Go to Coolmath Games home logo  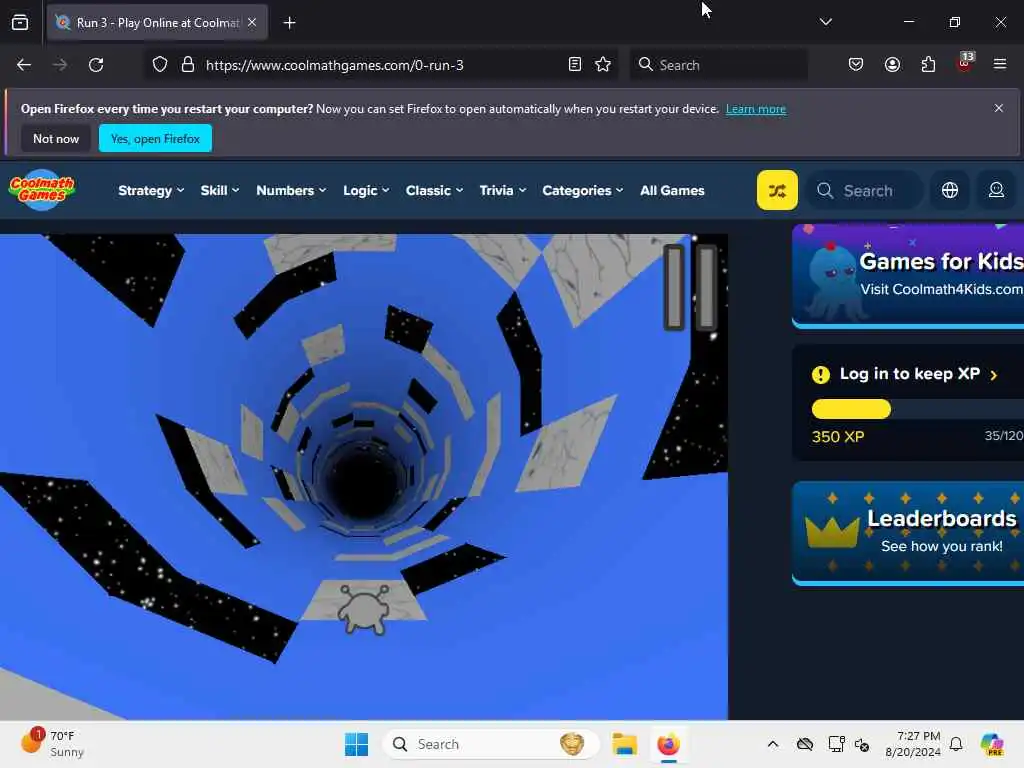(x=42, y=190)
